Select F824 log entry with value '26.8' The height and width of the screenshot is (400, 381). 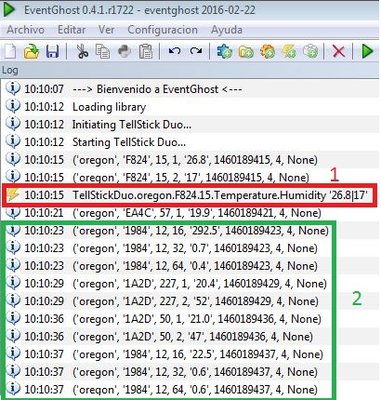[190, 160]
